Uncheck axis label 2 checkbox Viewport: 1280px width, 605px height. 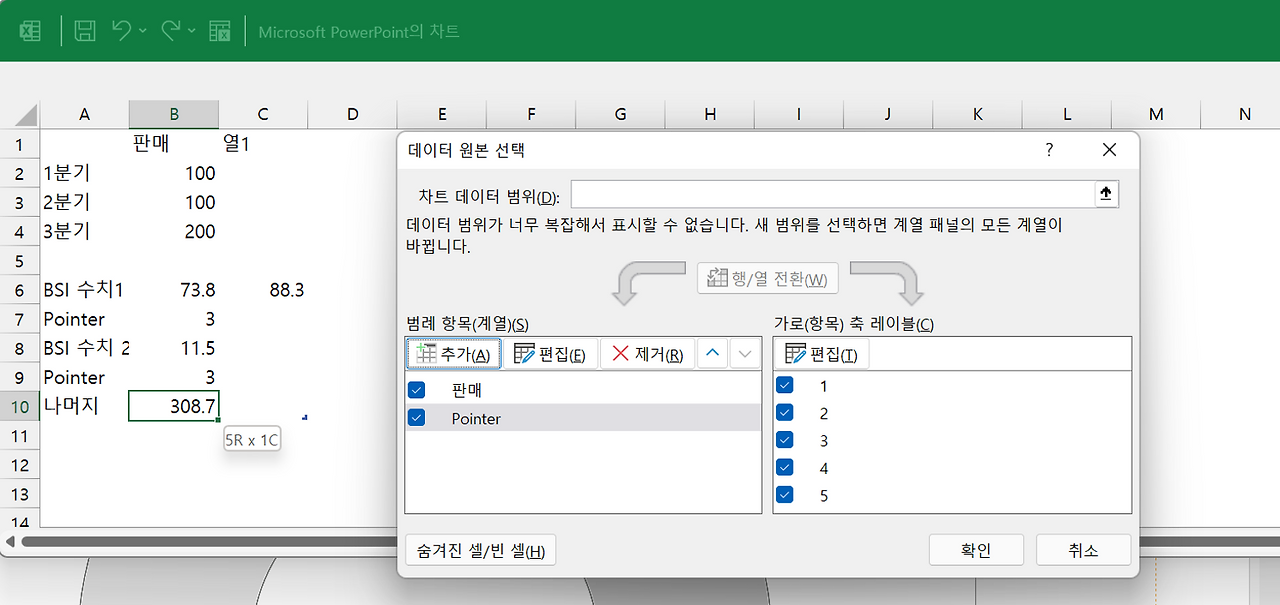click(x=785, y=412)
